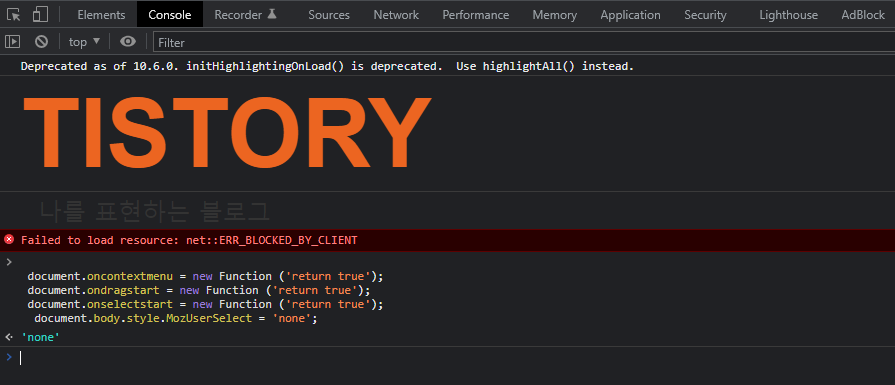Screen dimensions: 895x385
Task: Go to the Performance tab
Action: [475, 15]
